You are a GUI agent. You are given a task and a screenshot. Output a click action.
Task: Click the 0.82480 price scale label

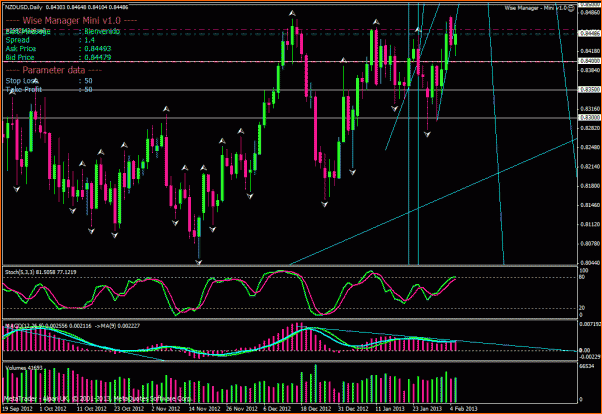[590, 147]
